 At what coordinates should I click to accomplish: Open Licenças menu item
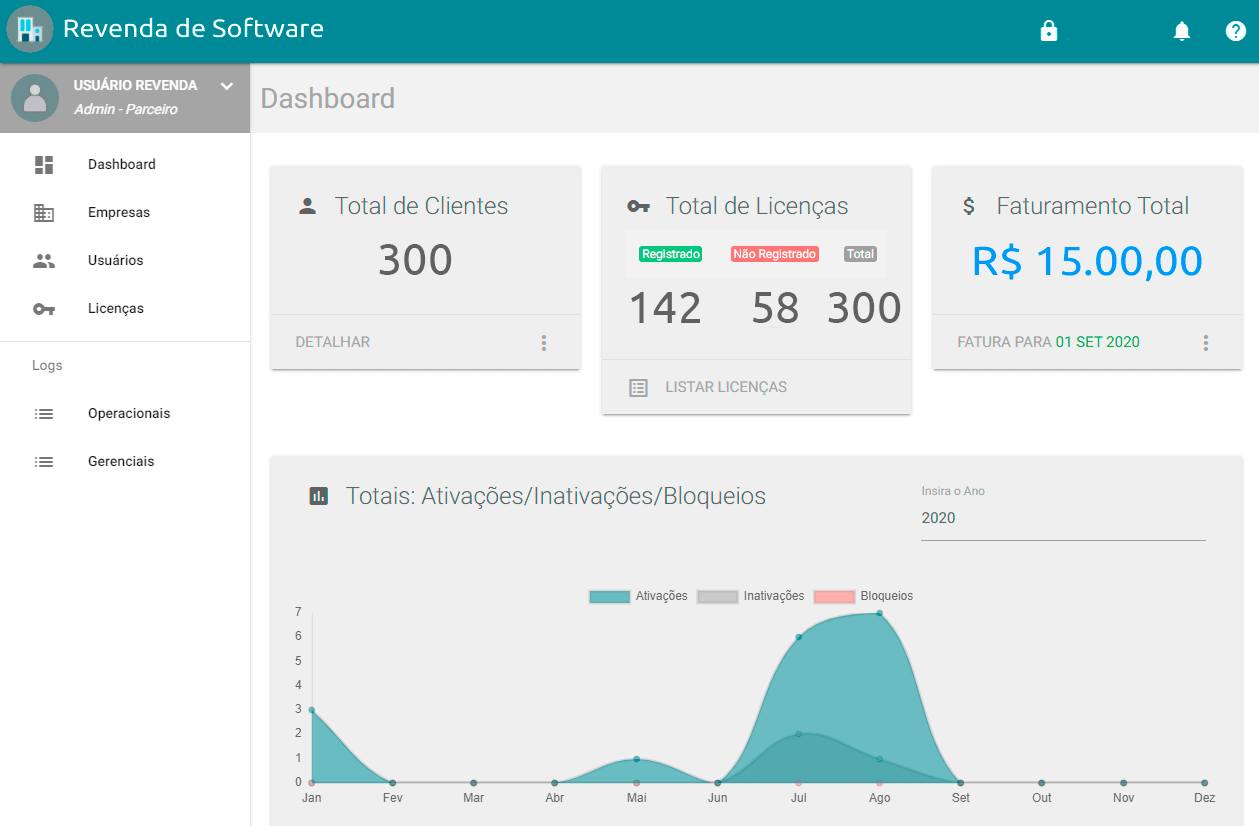coord(125,309)
